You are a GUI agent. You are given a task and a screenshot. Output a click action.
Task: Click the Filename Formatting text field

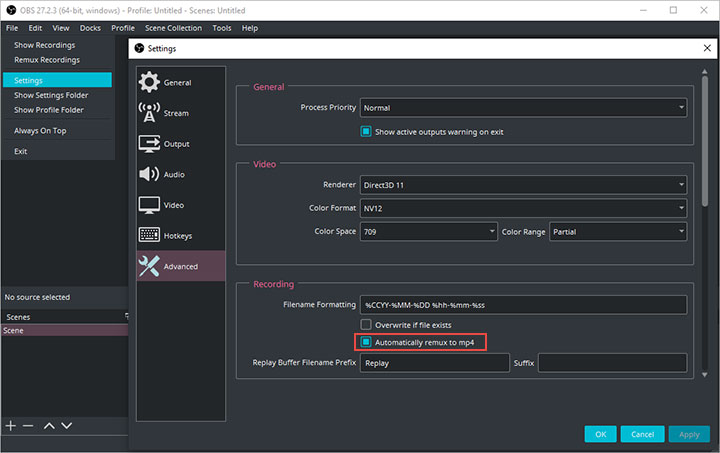523,305
